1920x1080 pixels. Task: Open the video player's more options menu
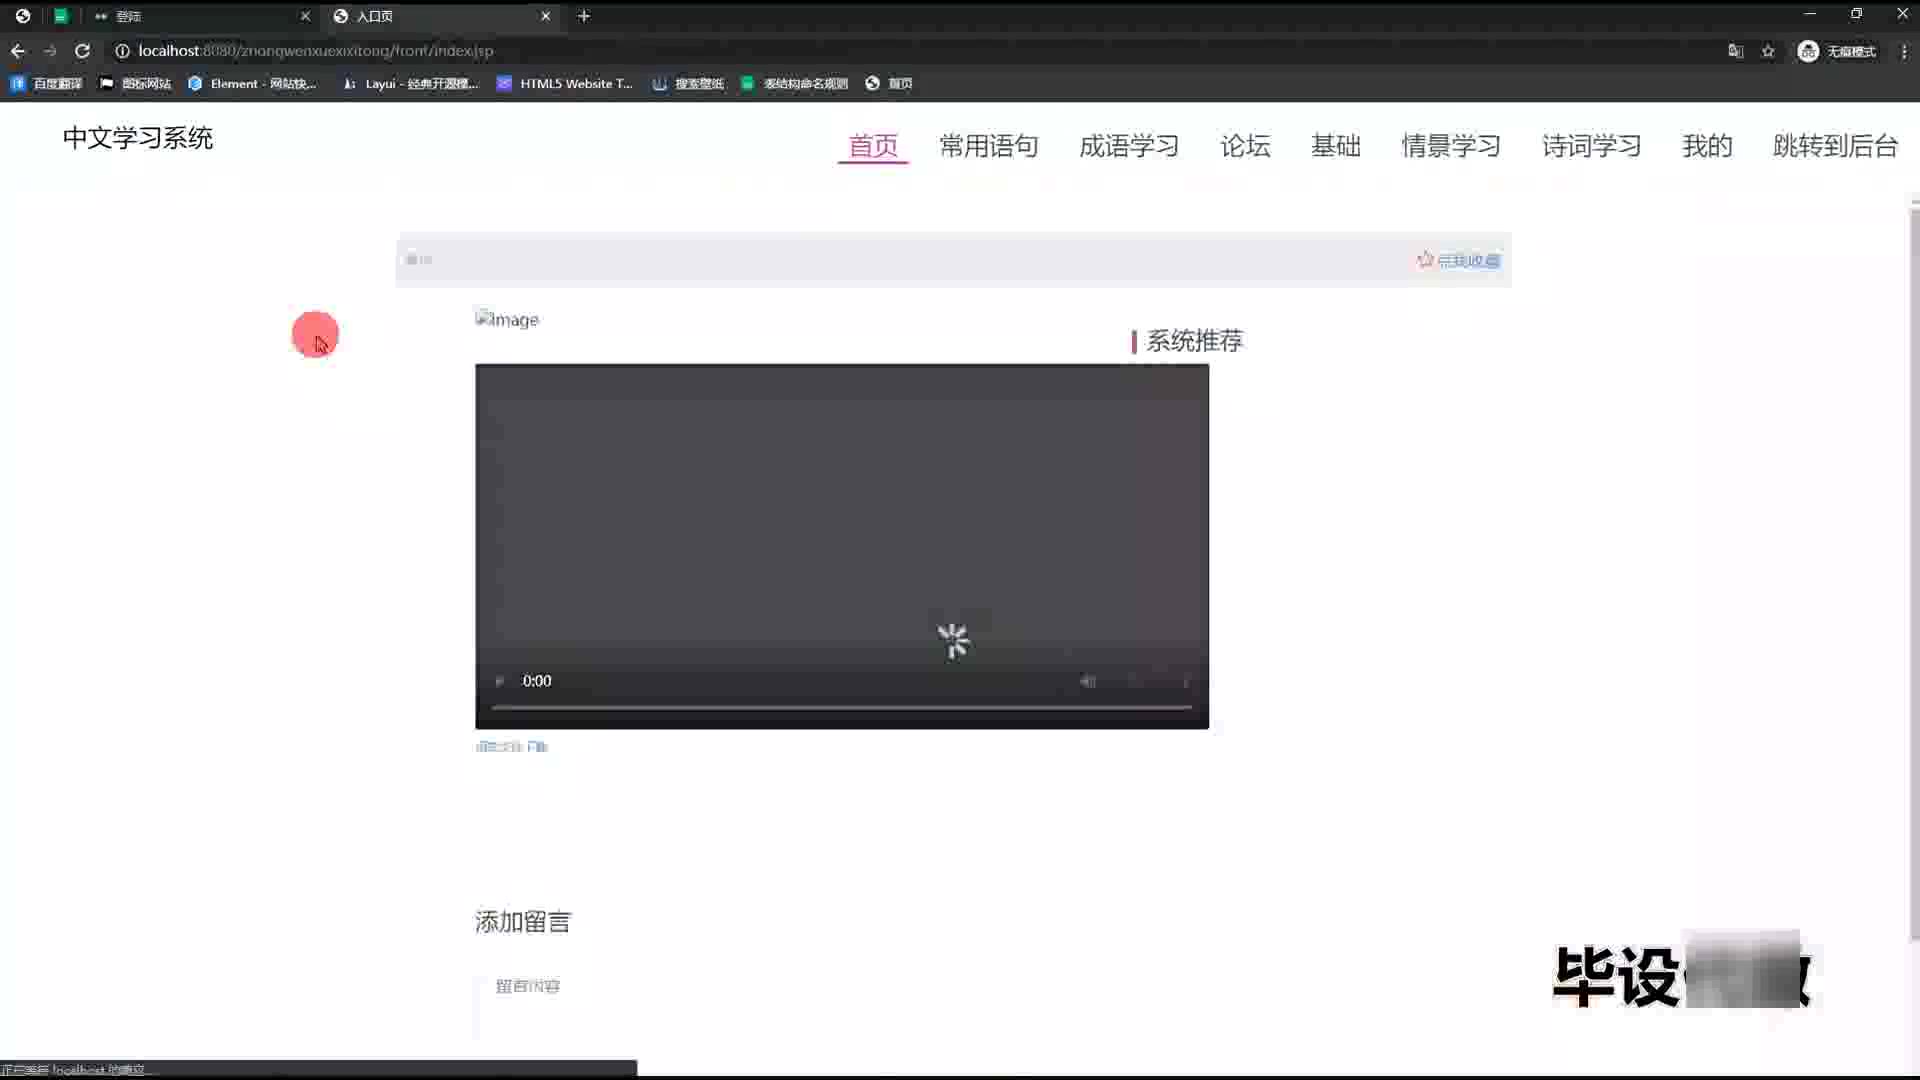(1186, 682)
